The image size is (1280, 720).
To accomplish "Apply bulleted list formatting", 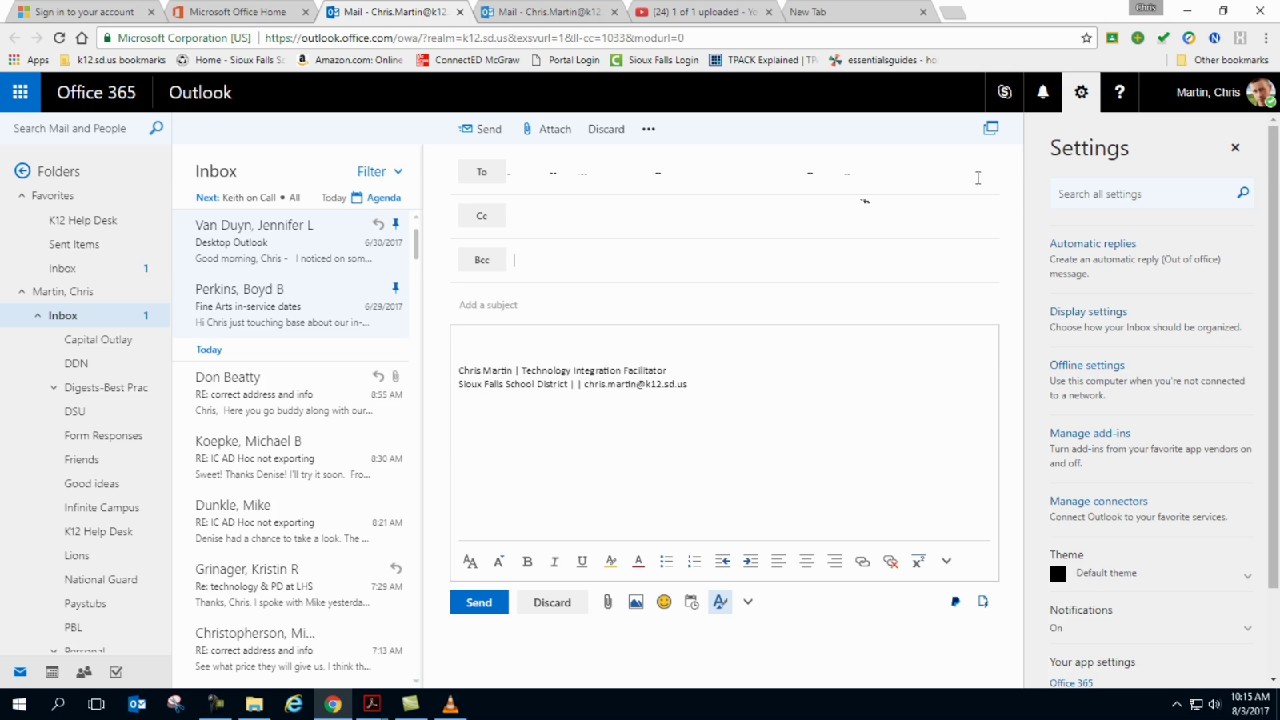I will pyautogui.click(x=666, y=561).
